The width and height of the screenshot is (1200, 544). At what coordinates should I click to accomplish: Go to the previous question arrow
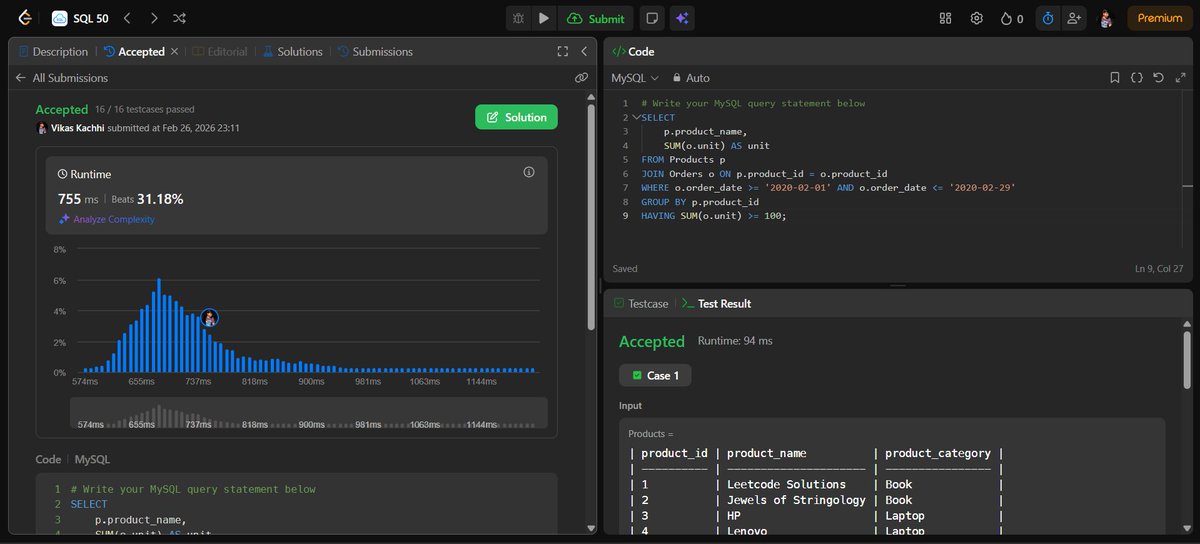coord(127,18)
